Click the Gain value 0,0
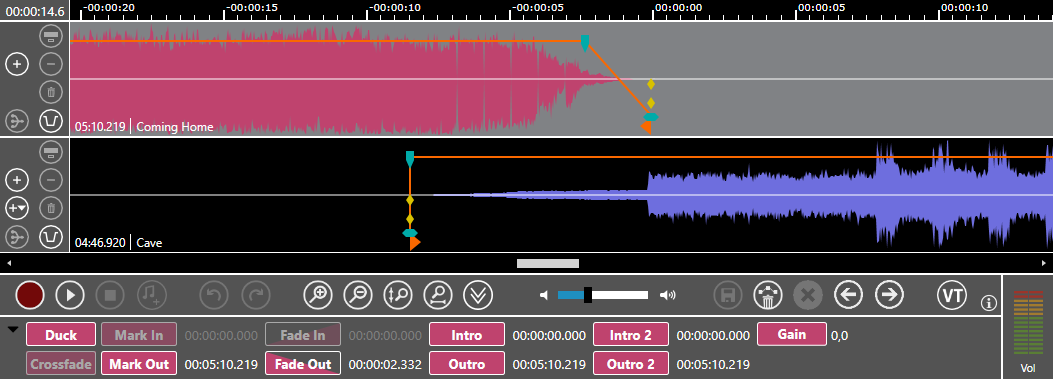The width and height of the screenshot is (1053, 379). point(839,336)
